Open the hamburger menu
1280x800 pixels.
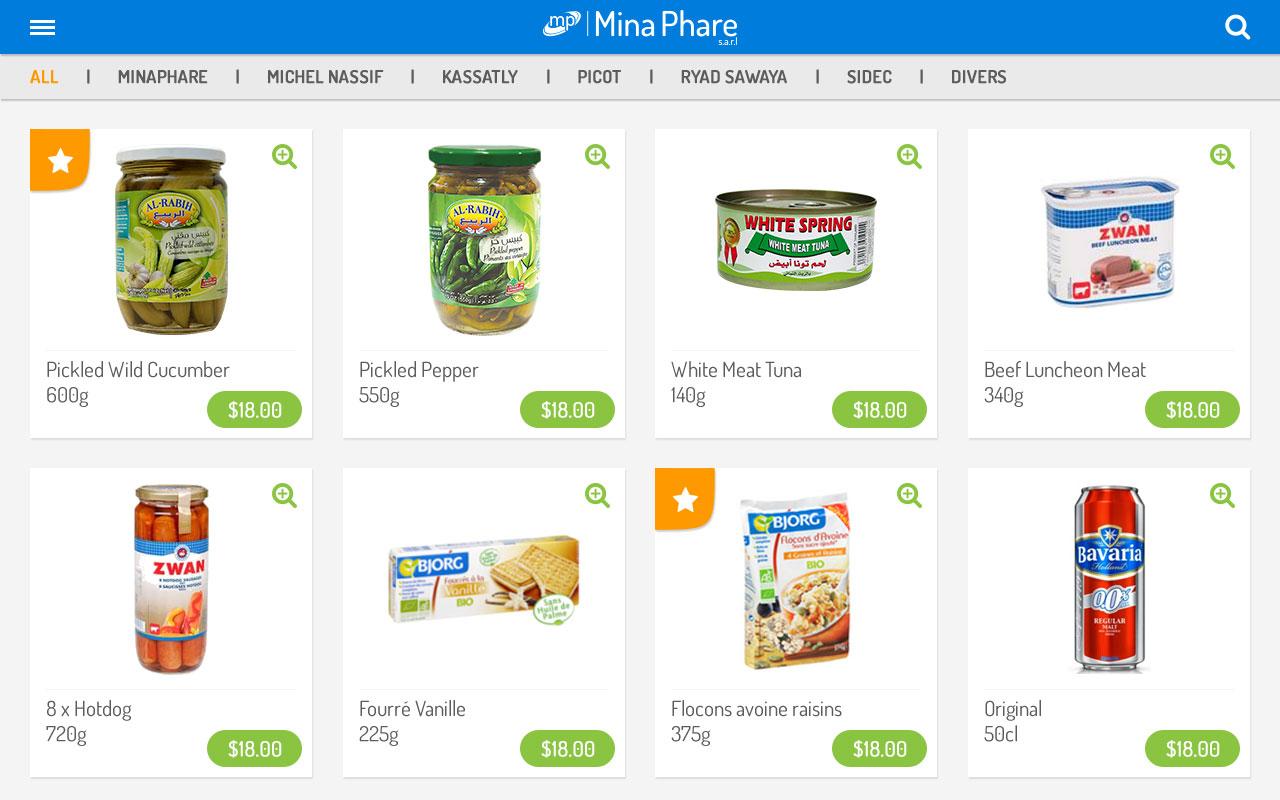pos(42,27)
